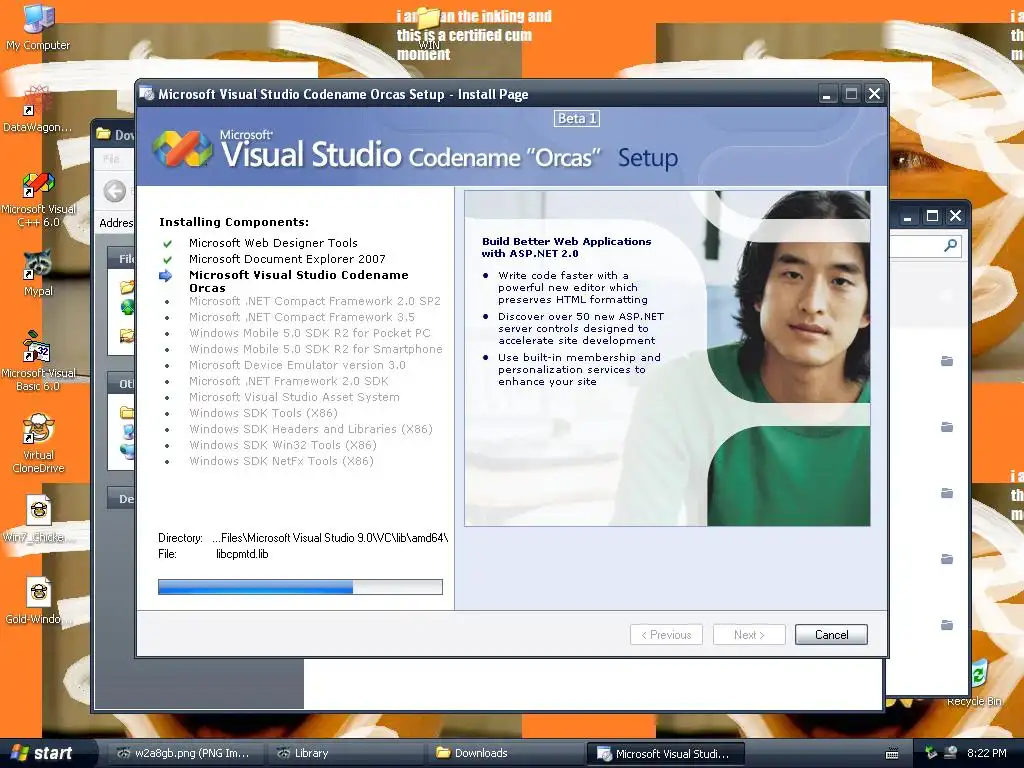Click the blue arrow beside Visual Studio Codename Orcas
The image size is (1024, 768).
tap(166, 276)
